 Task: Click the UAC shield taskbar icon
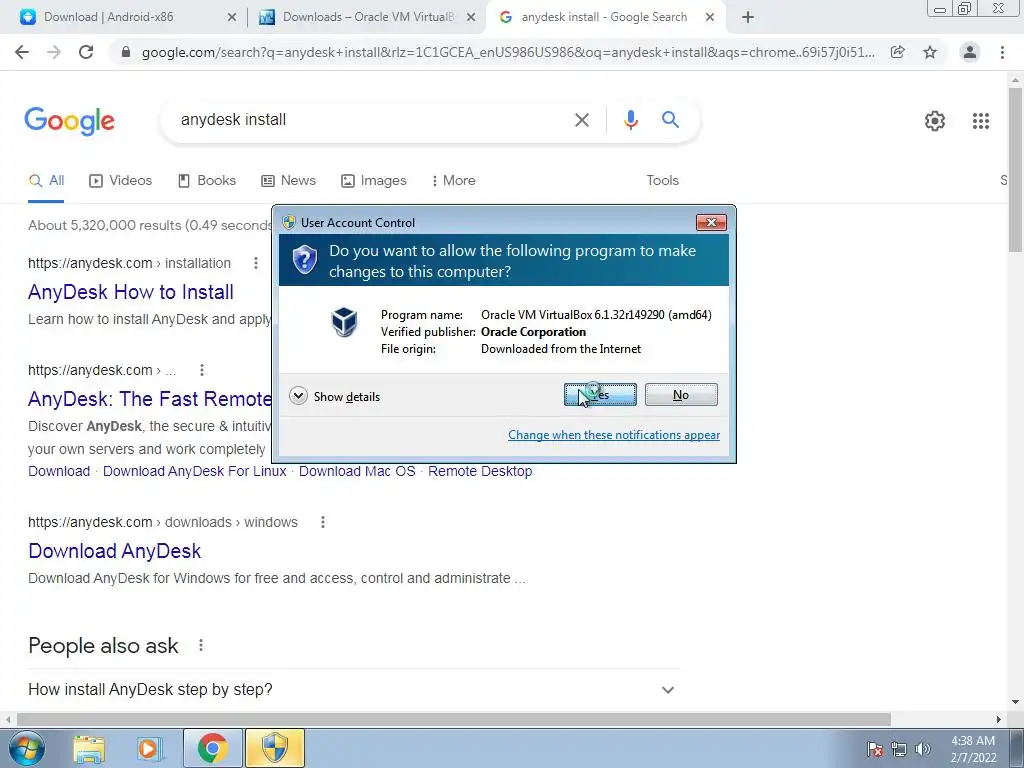pyautogui.click(x=275, y=748)
